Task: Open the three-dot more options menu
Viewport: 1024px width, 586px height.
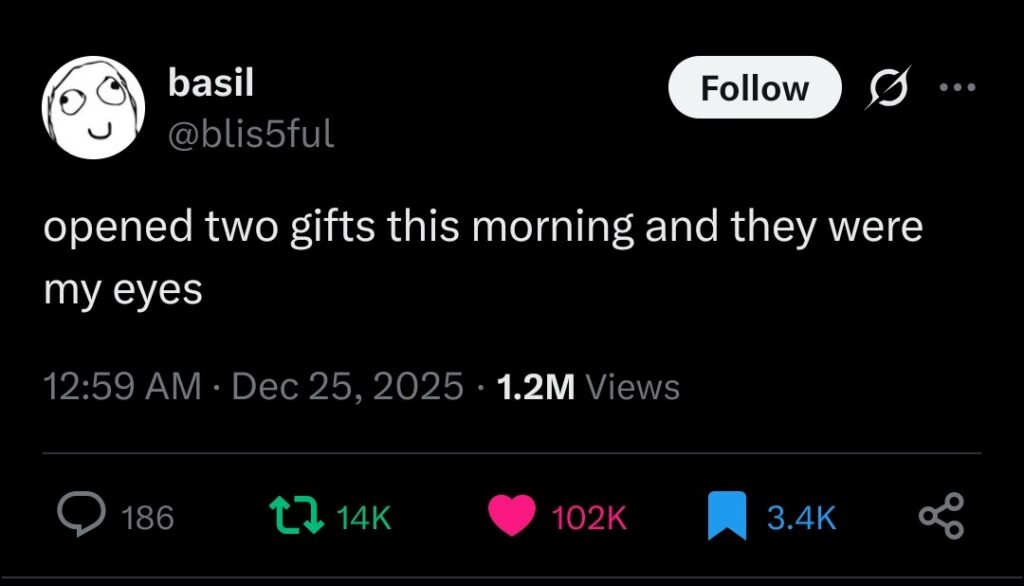Action: [x=956, y=88]
